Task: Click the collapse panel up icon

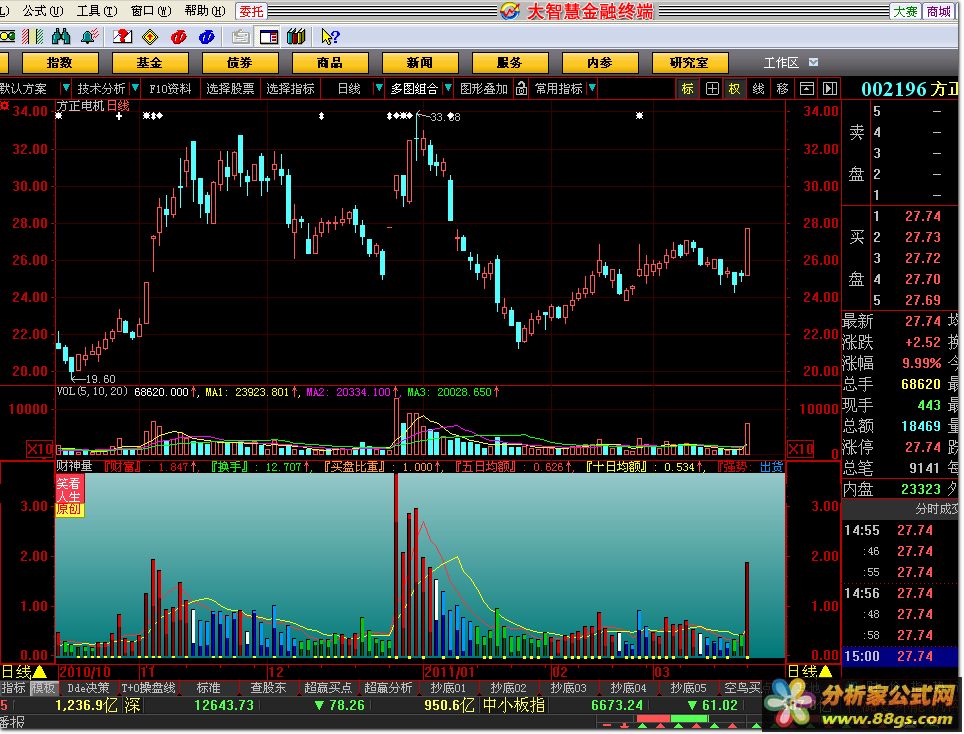Action: (x=807, y=89)
